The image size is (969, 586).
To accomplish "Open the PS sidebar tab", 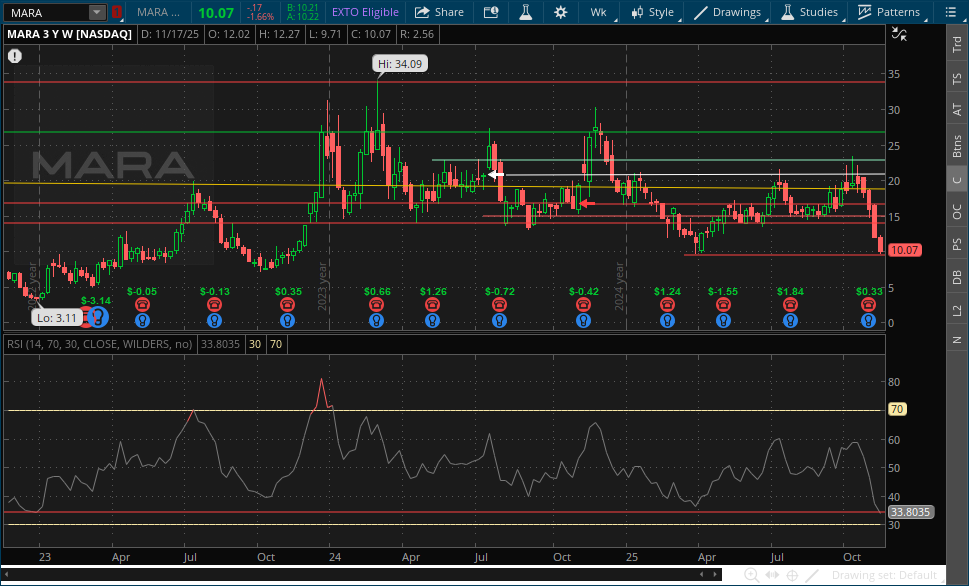I will [x=957, y=245].
